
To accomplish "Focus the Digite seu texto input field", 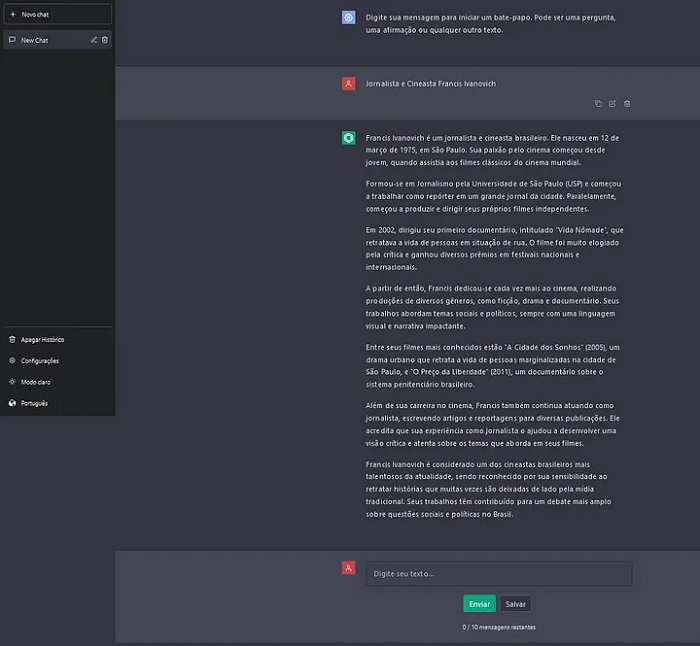I will pos(498,574).
